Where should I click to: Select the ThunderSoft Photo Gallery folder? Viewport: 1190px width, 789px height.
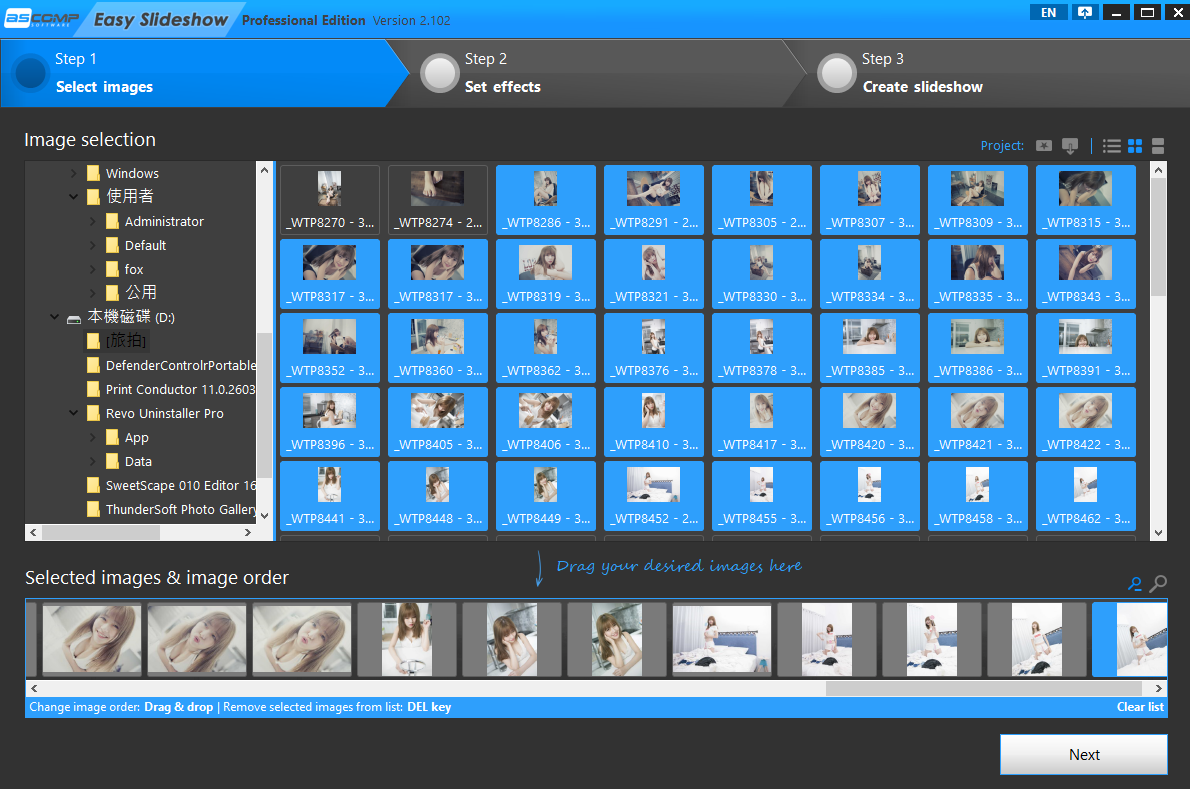(180, 509)
